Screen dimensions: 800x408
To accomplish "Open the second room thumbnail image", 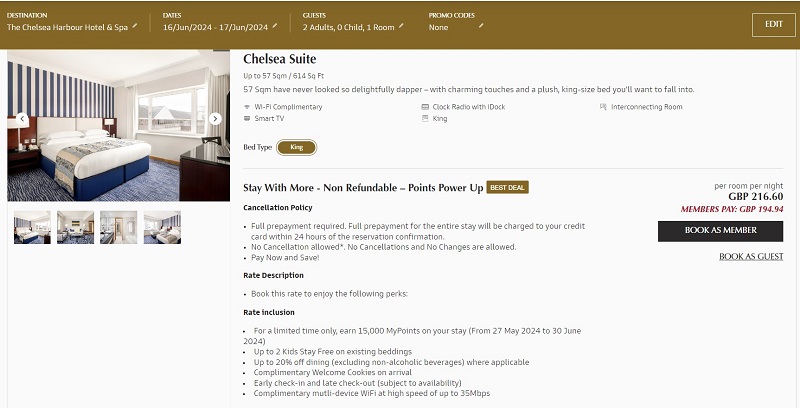I will pyautogui.click(x=76, y=227).
